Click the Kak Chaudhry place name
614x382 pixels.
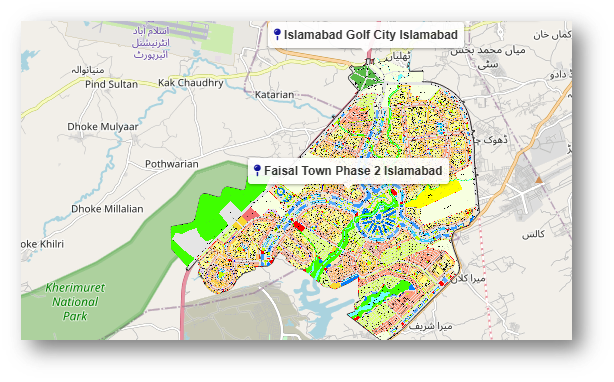tap(191, 83)
